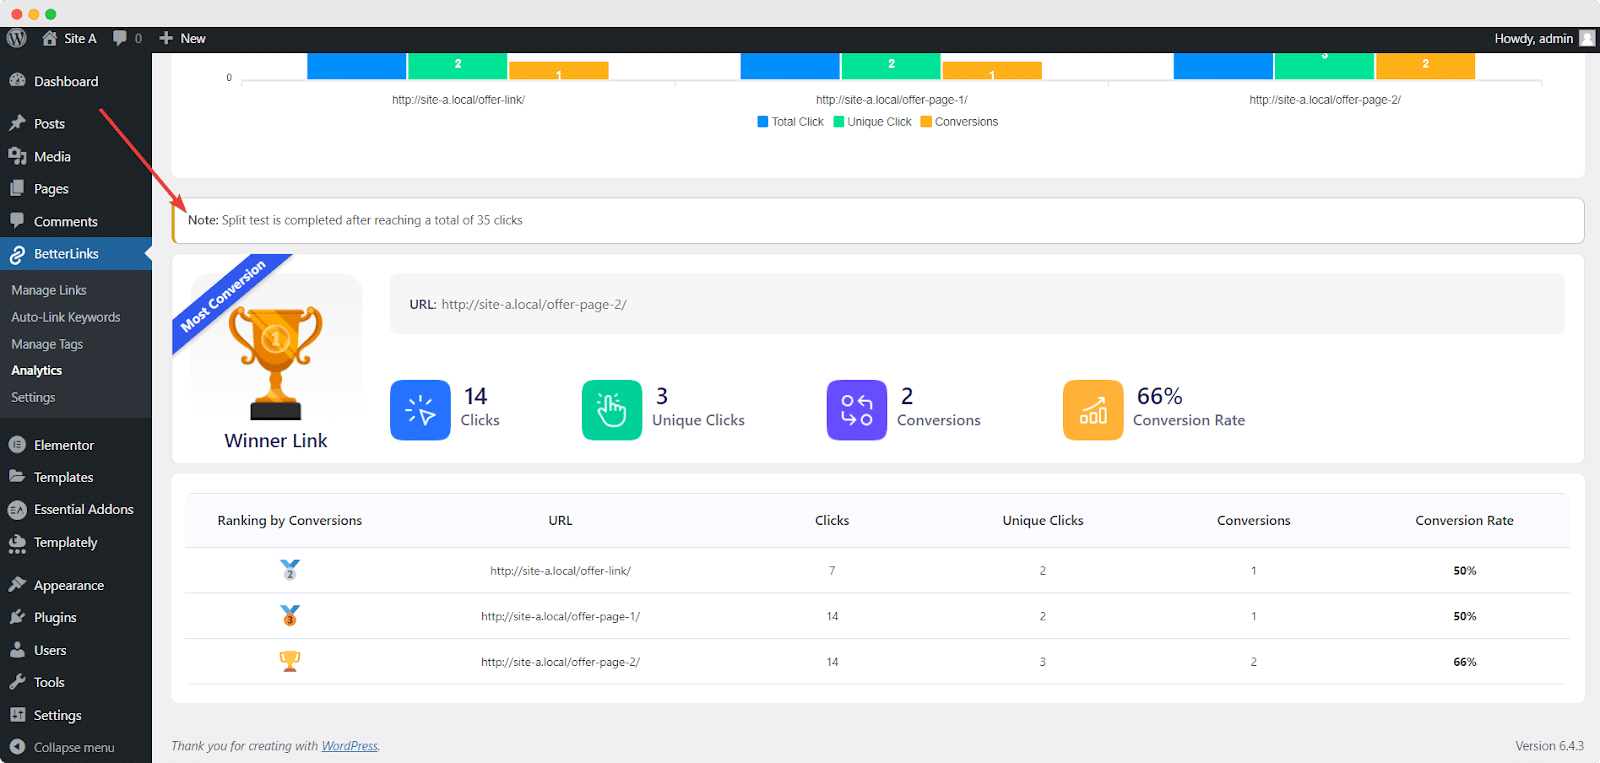The width and height of the screenshot is (1600, 763).
Task: Click the Winner Link trophy image
Action: tap(276, 362)
